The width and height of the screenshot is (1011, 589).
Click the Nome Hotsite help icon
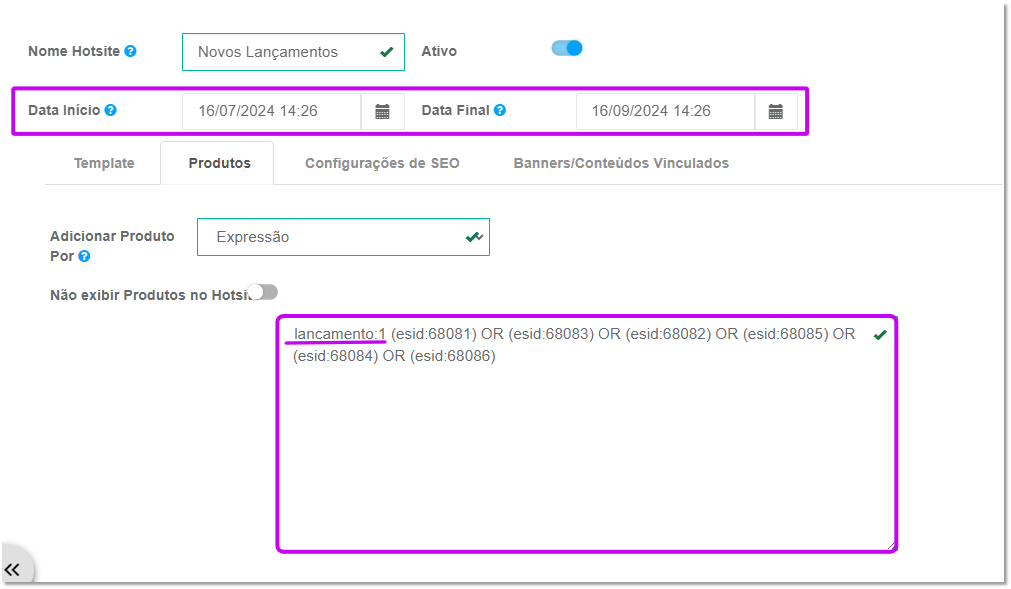130,51
